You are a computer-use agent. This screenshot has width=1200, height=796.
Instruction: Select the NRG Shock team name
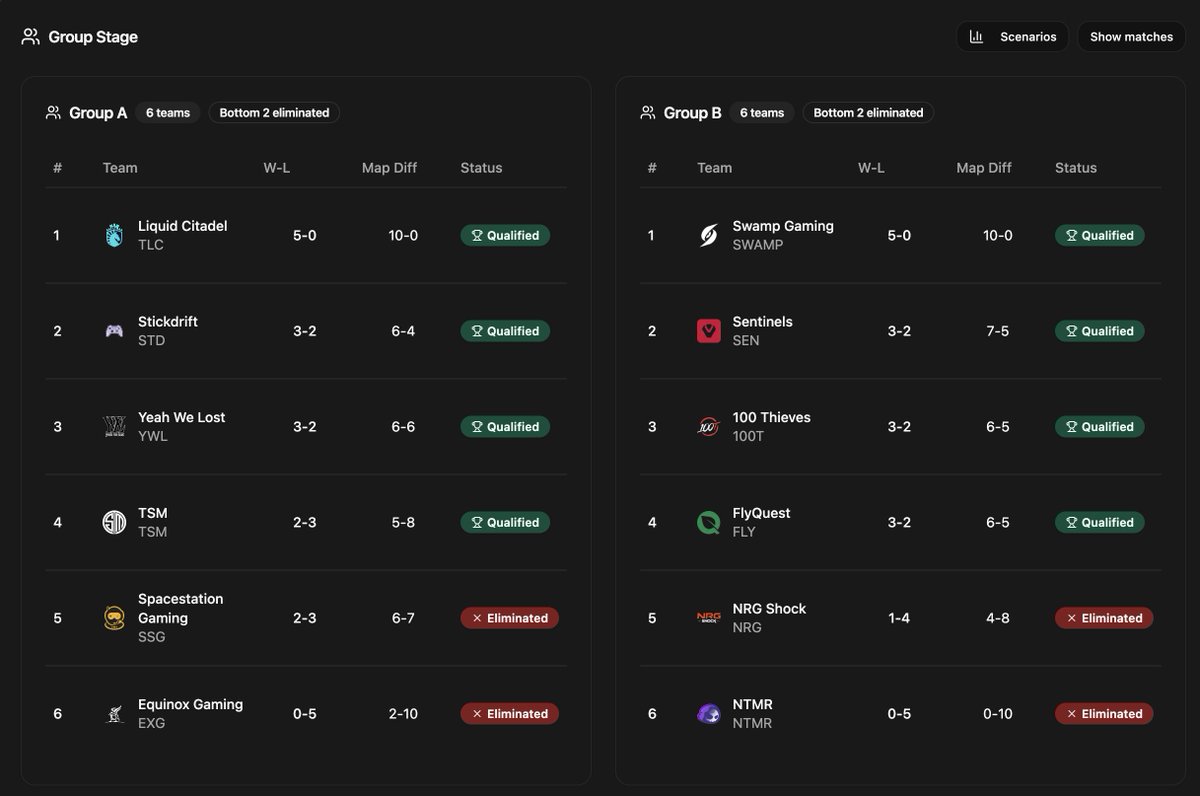[x=769, y=609]
